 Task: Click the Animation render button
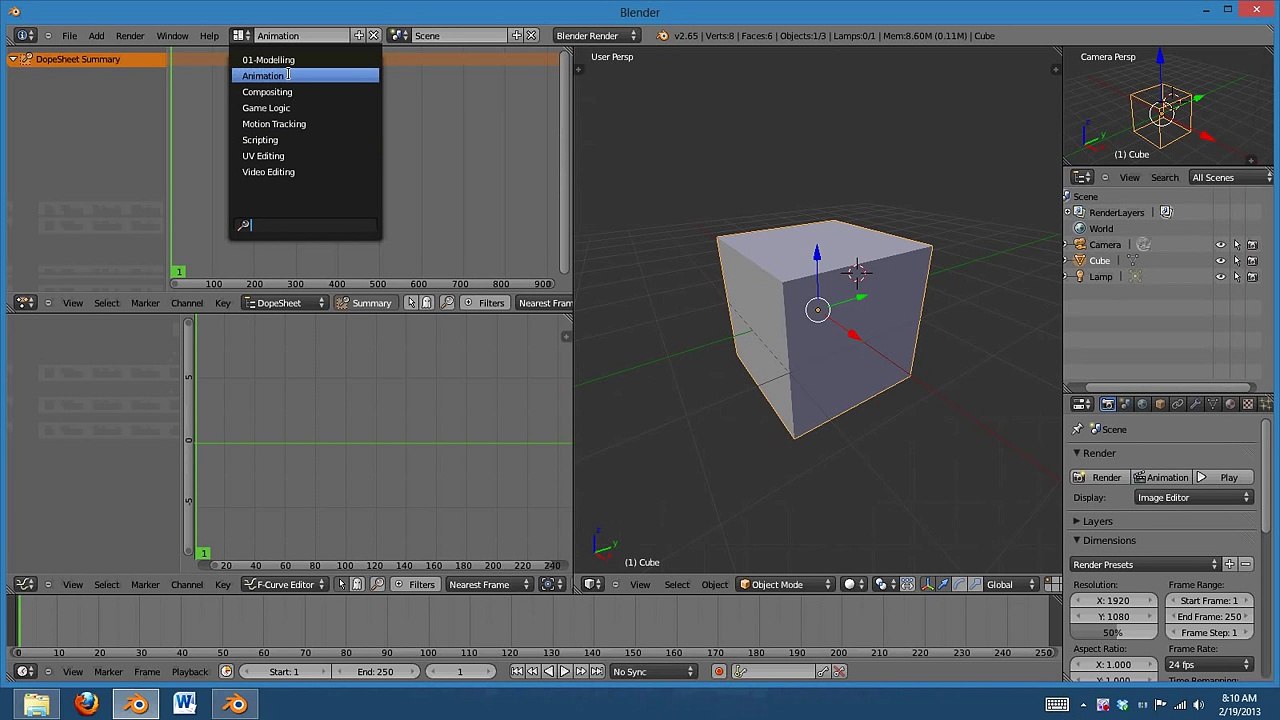coord(1162,478)
